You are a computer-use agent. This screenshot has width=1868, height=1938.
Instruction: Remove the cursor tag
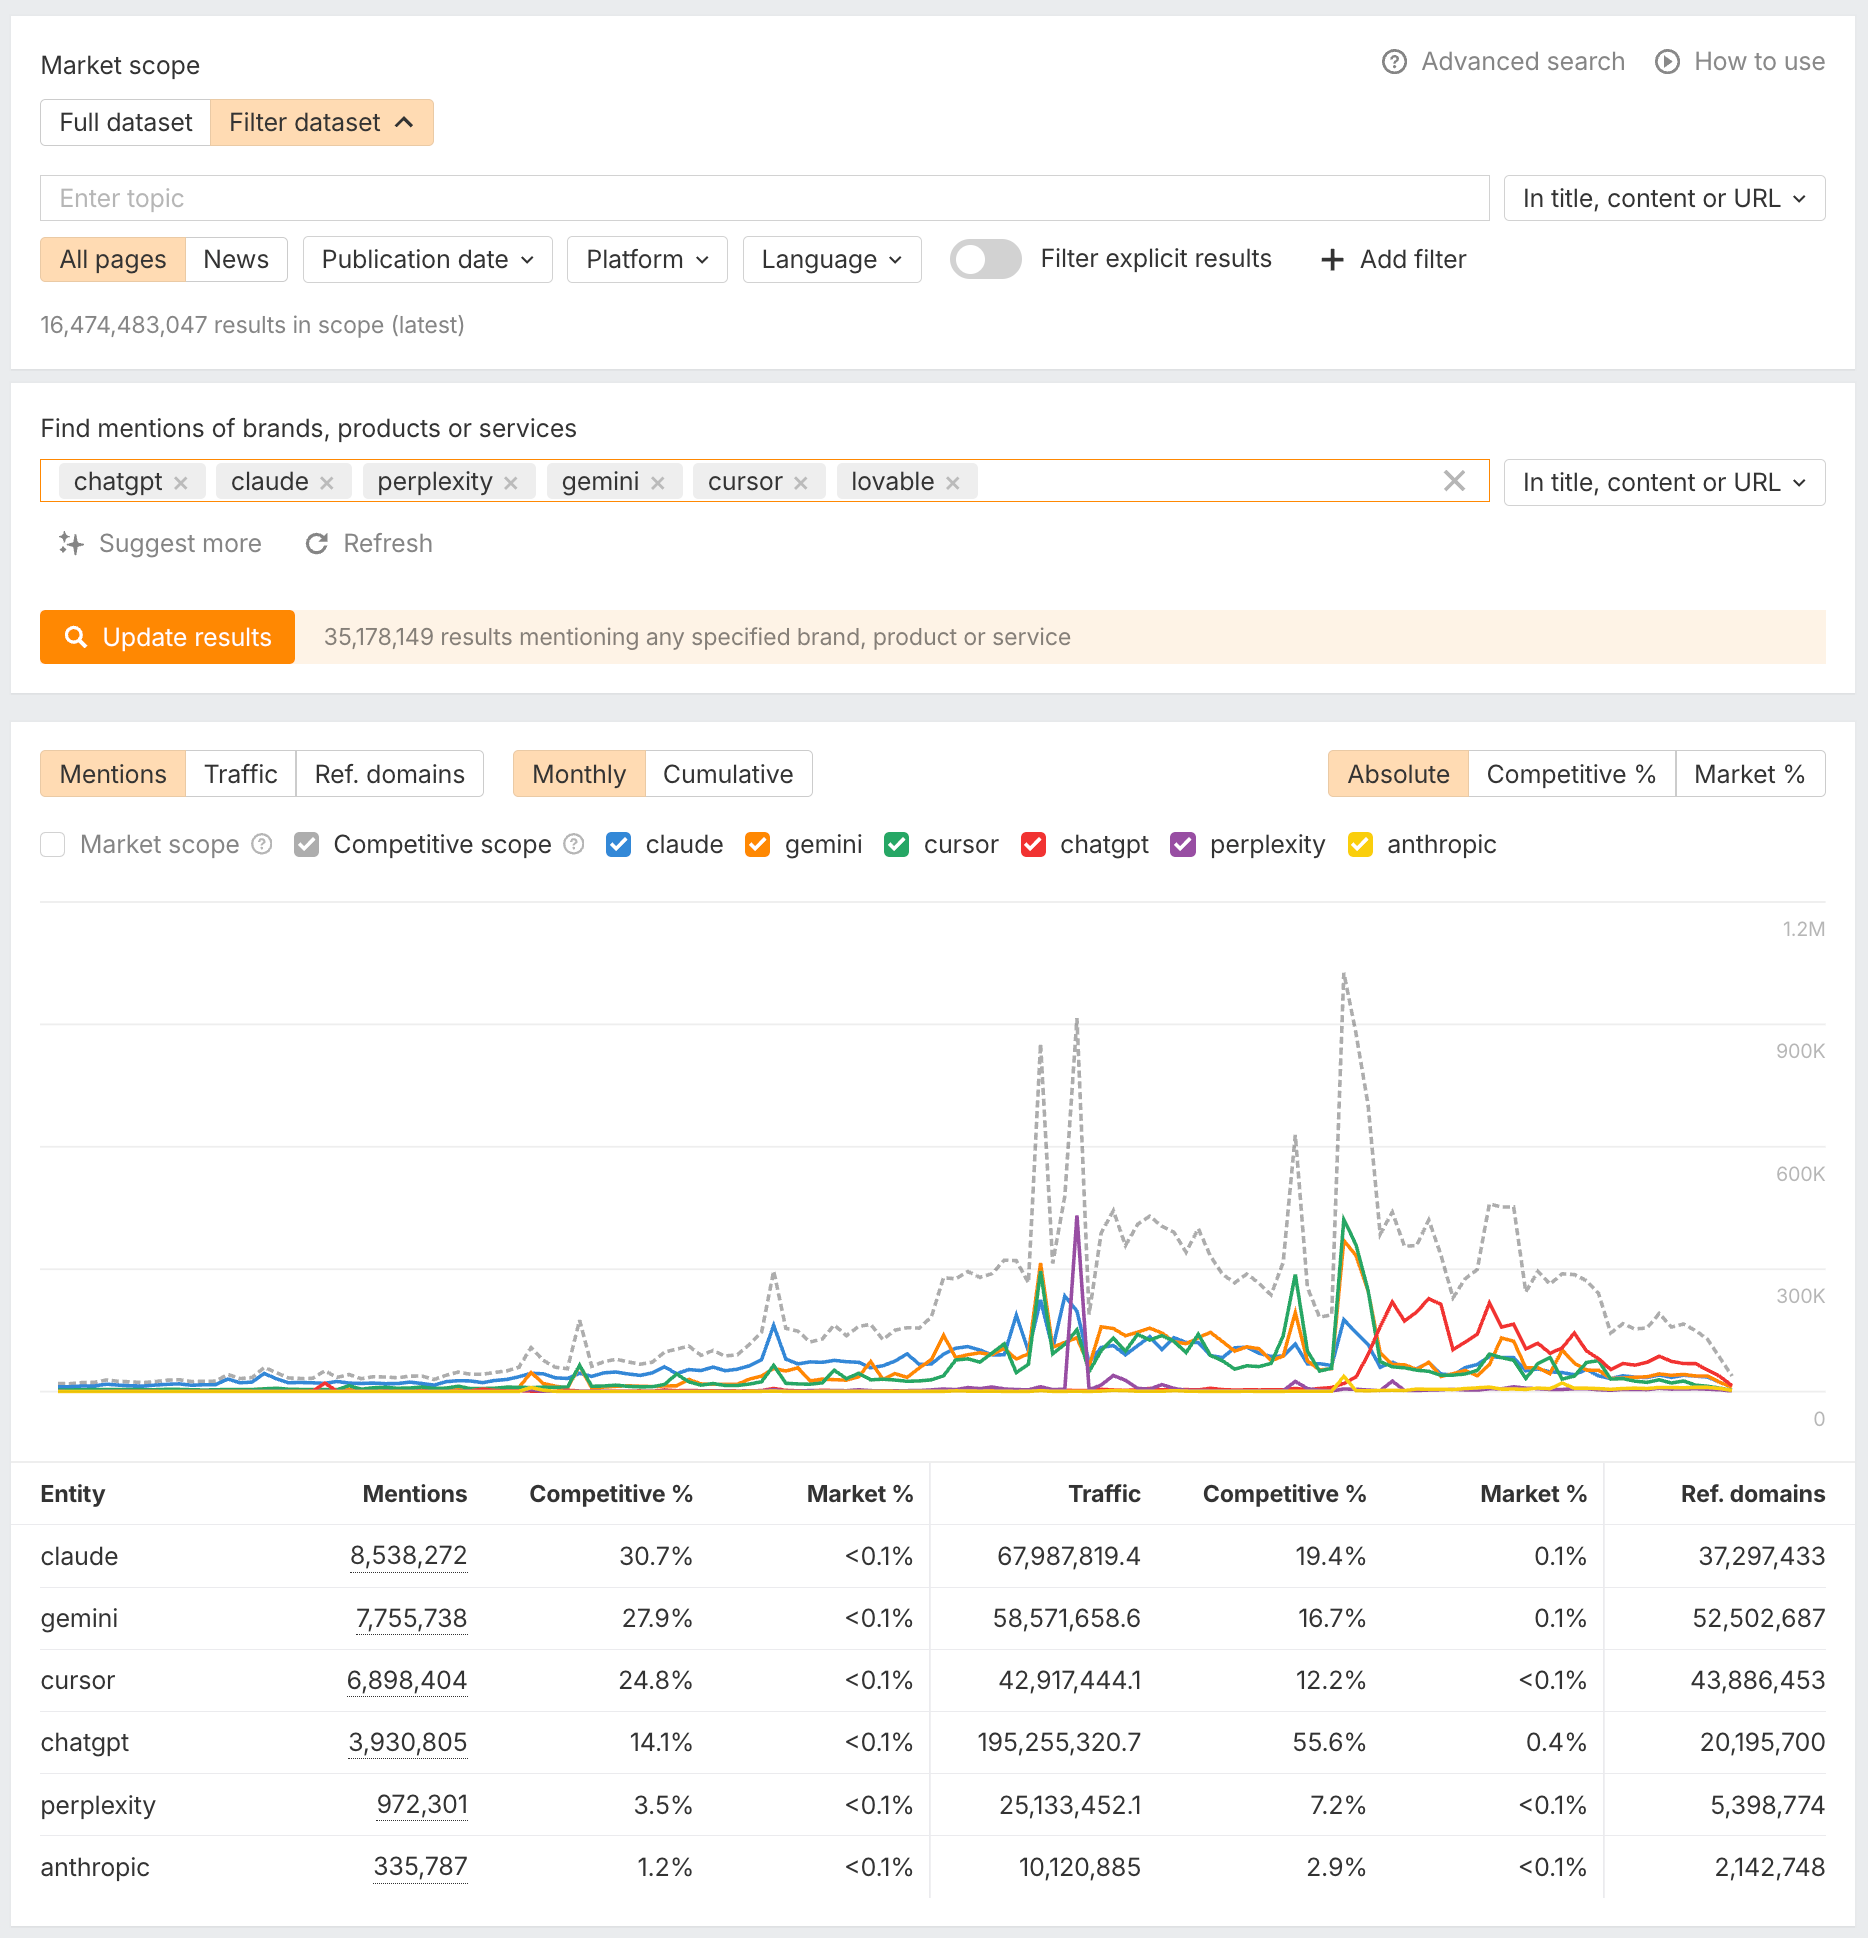click(801, 483)
